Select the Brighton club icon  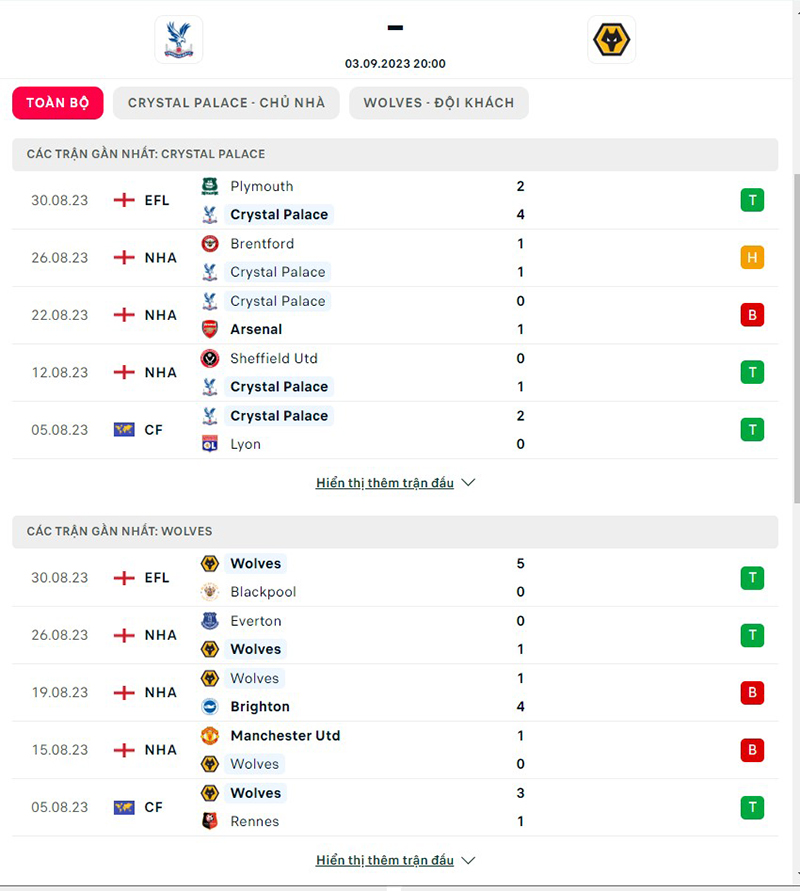point(210,706)
